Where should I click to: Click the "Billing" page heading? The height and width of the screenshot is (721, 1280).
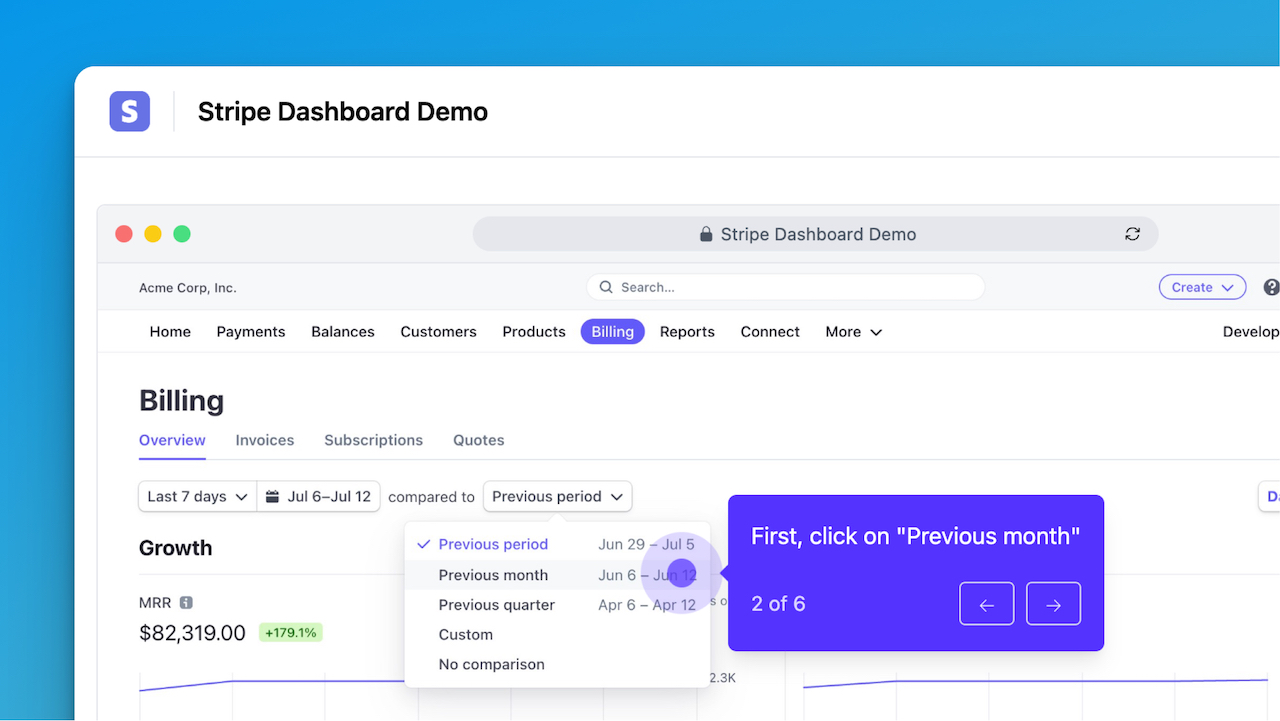point(181,401)
